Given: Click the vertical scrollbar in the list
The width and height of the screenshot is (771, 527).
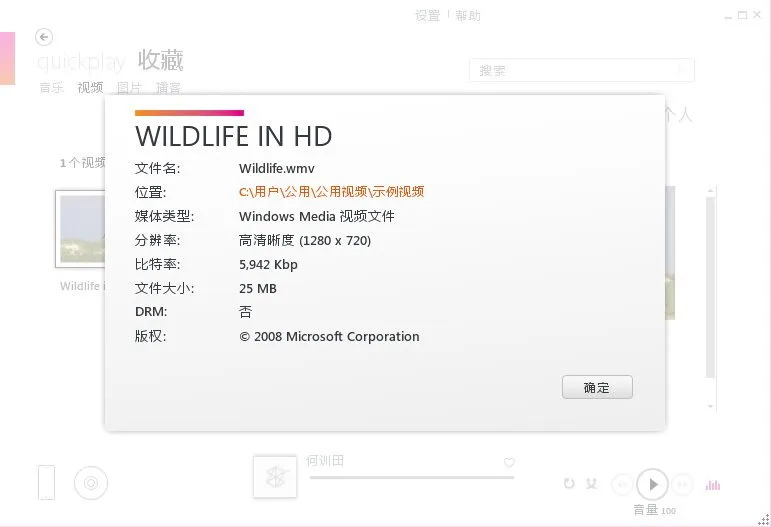Looking at the screenshot, I should coord(710,288).
